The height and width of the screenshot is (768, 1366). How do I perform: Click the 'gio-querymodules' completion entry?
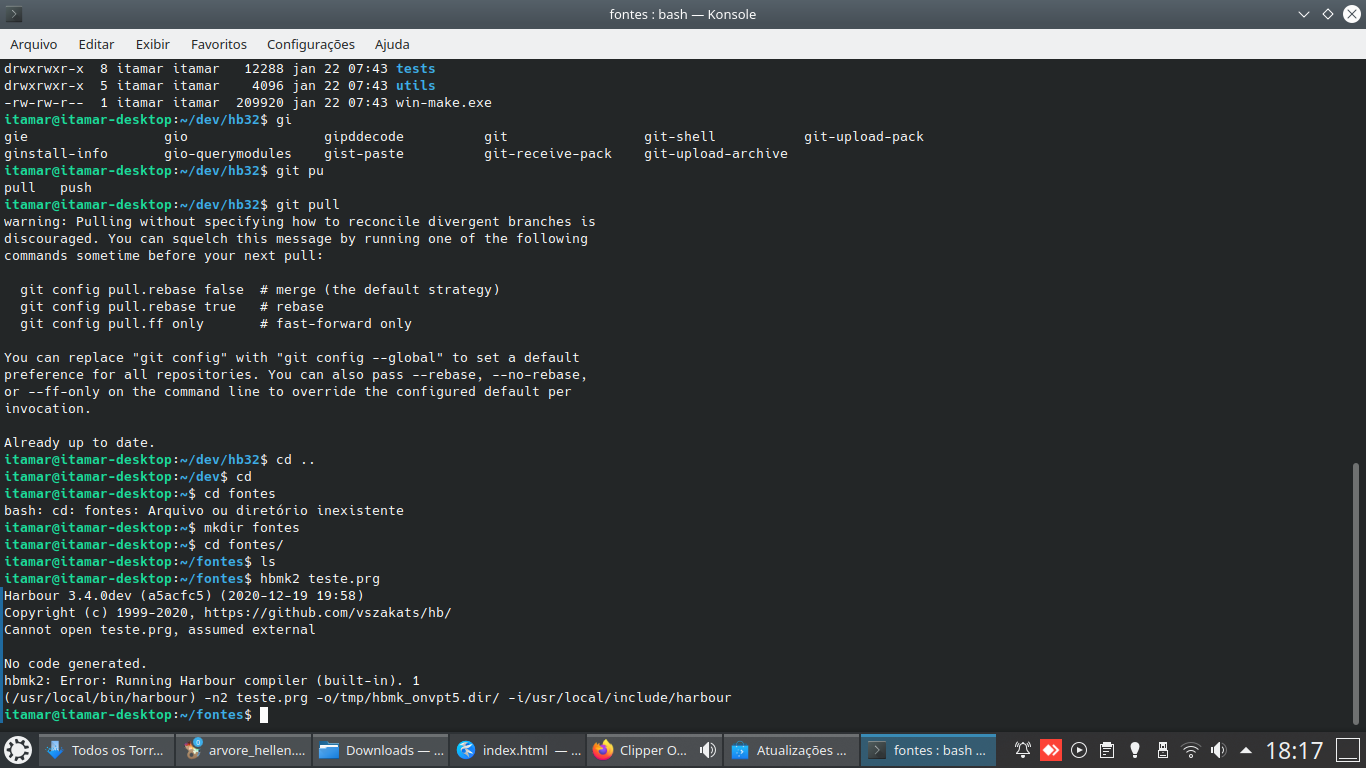pos(228,153)
